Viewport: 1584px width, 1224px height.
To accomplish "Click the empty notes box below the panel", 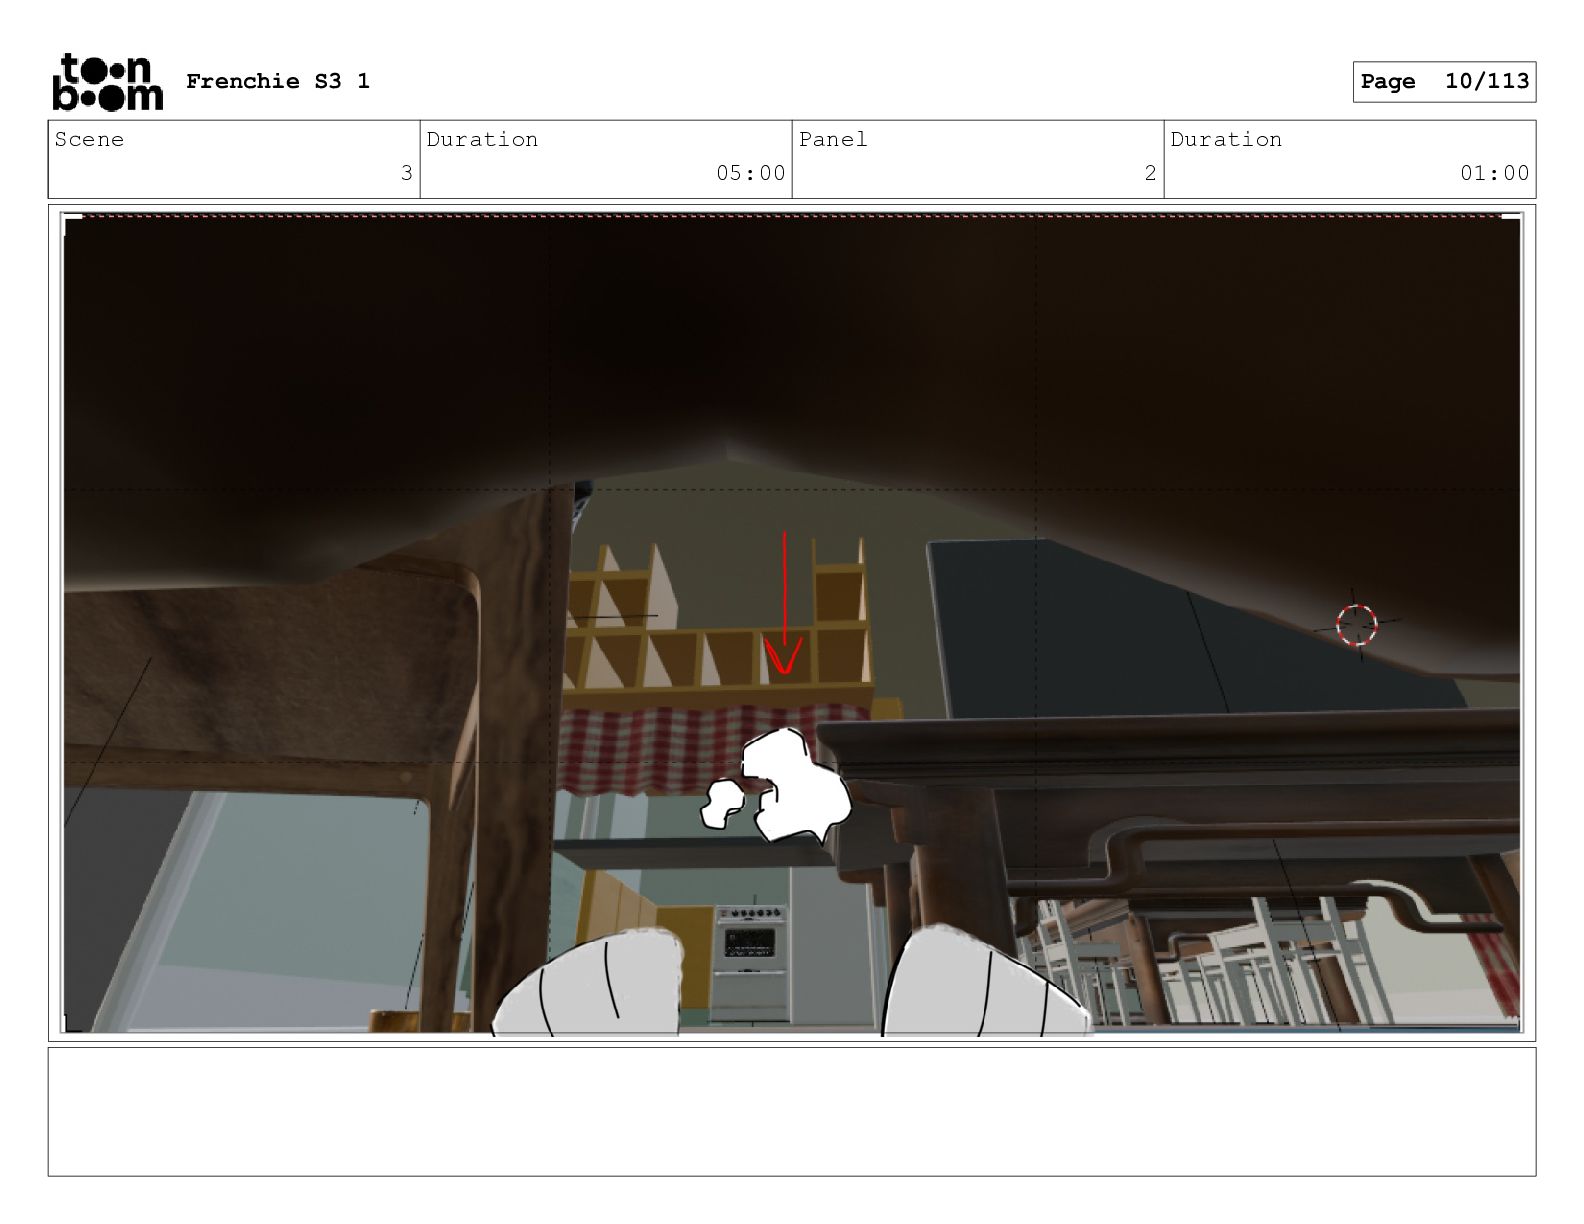I will tap(792, 1112).
